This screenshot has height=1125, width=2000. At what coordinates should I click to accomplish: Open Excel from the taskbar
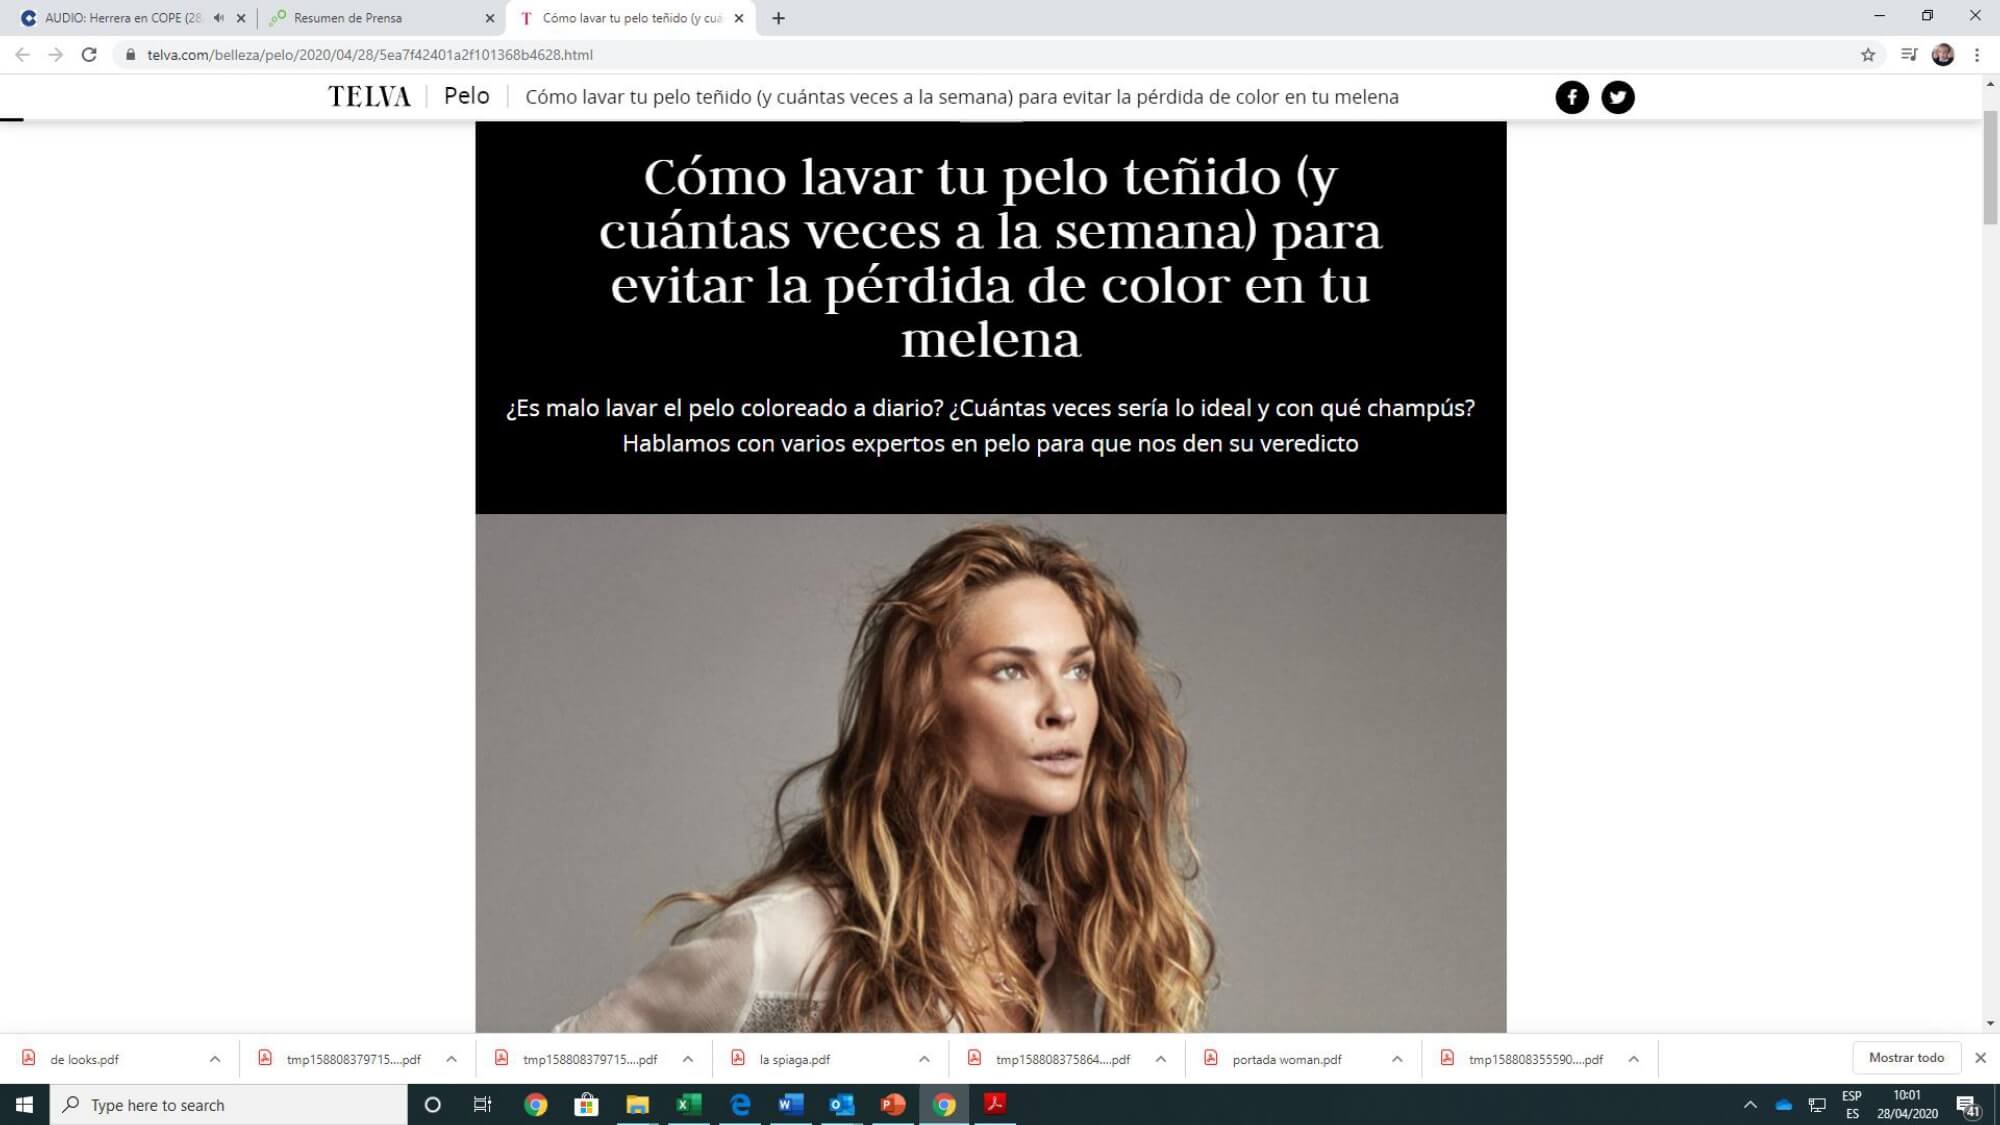(688, 1104)
